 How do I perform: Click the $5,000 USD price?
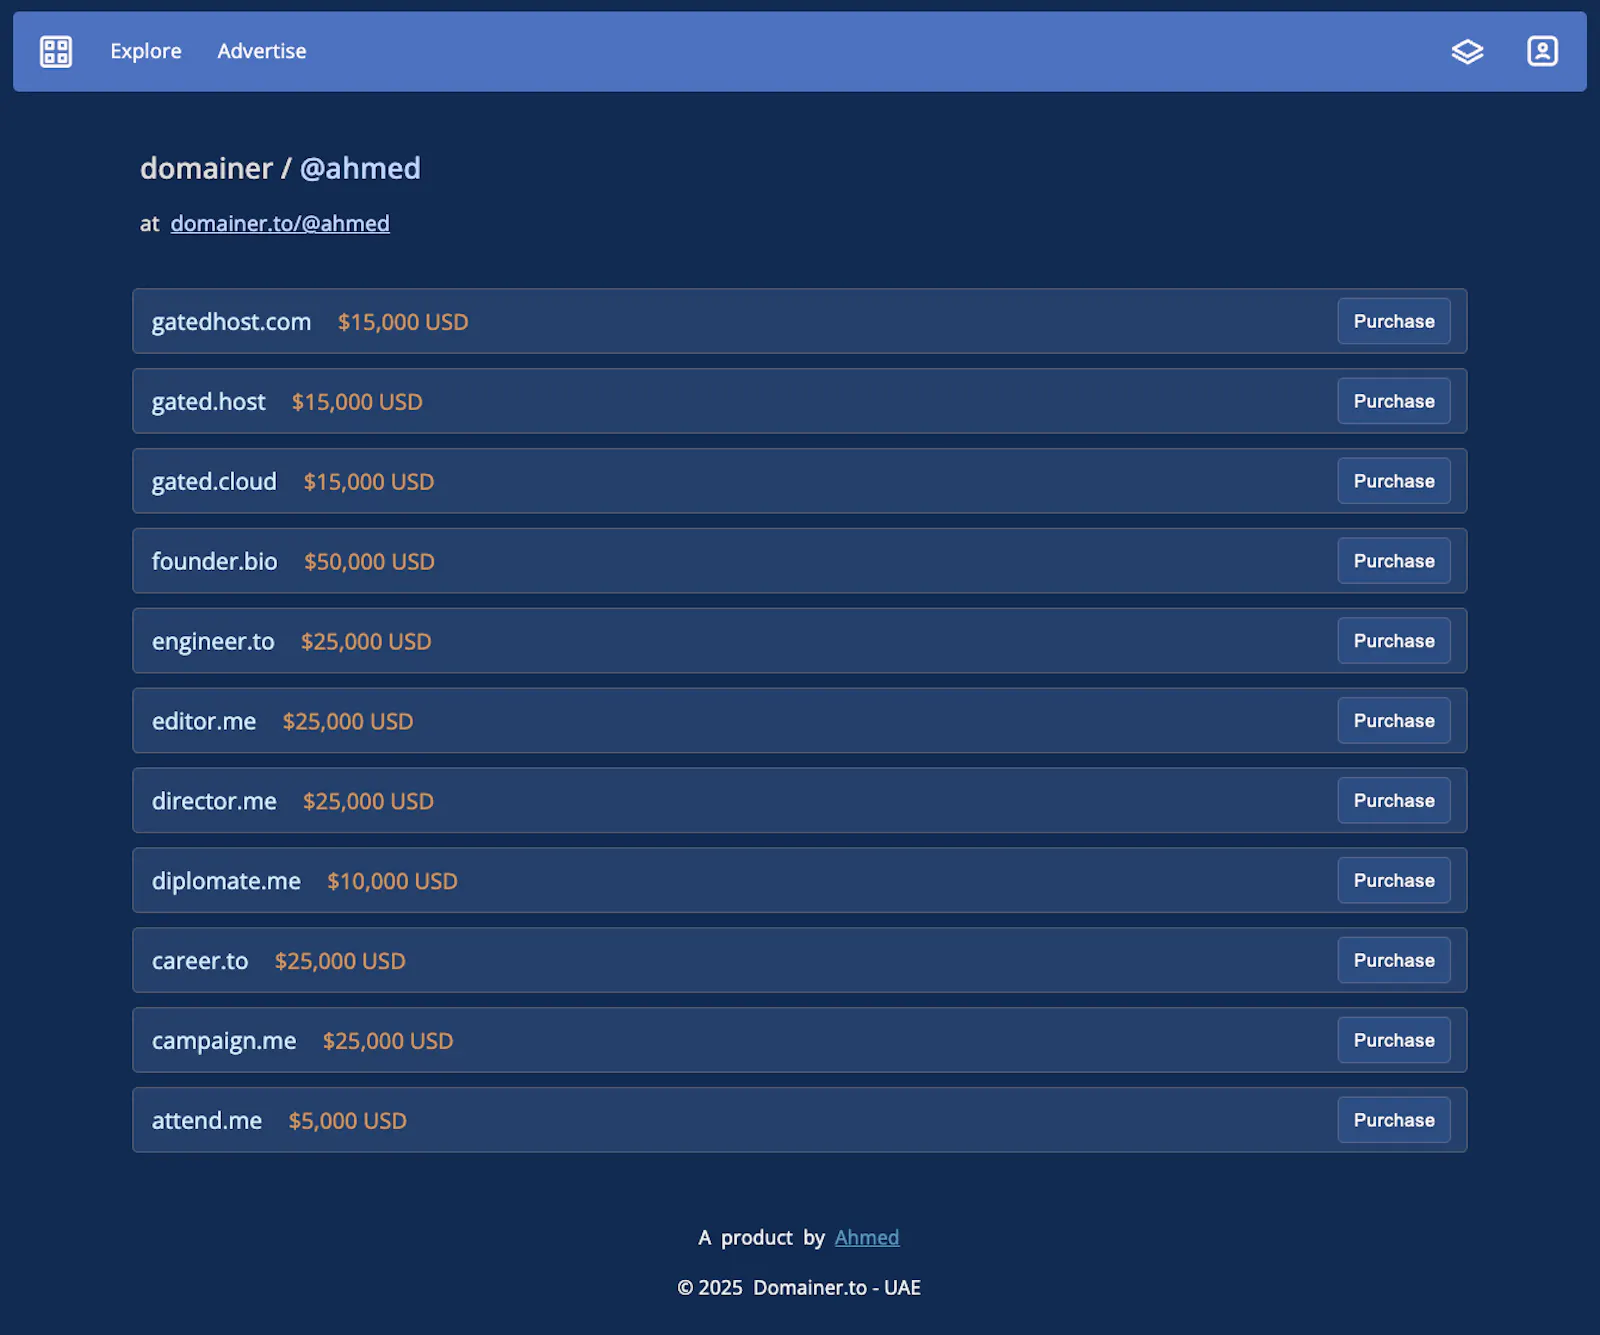click(x=347, y=1121)
